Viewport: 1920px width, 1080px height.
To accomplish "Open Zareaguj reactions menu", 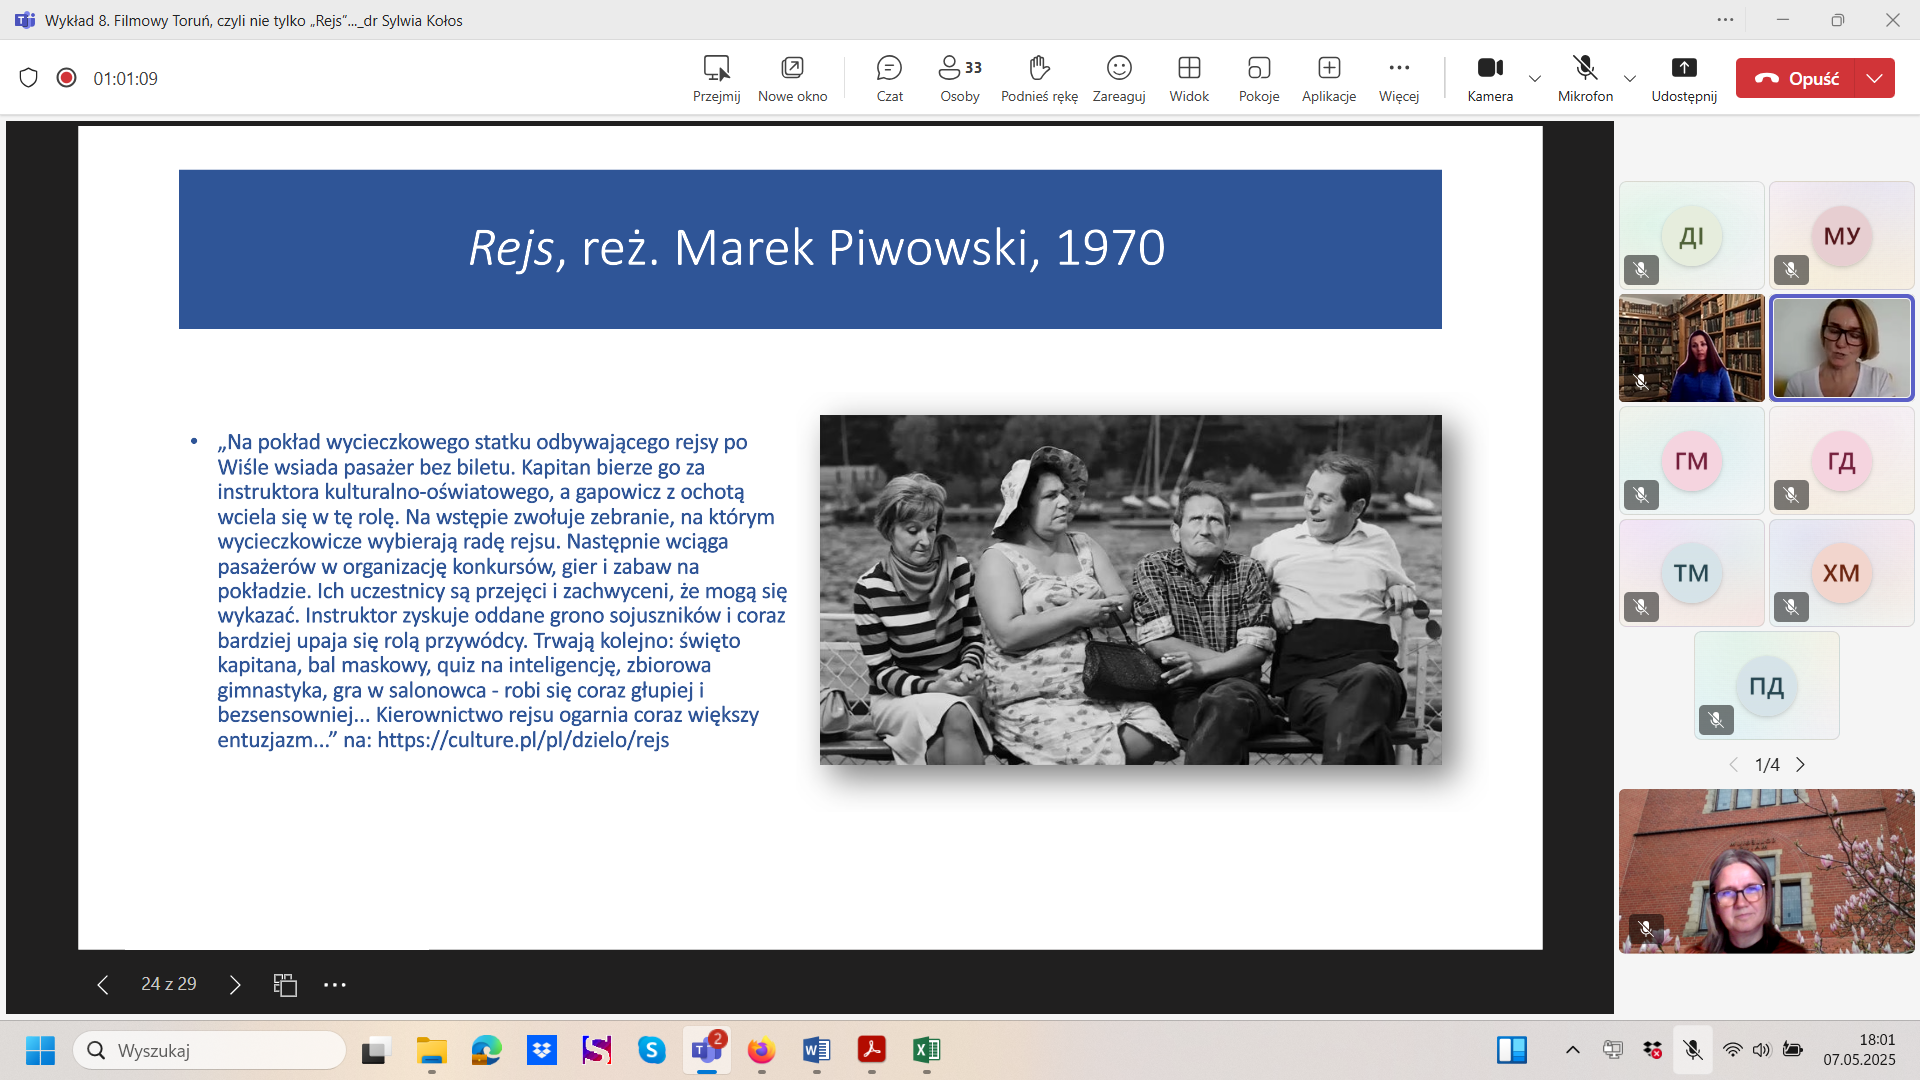I will coord(1118,78).
